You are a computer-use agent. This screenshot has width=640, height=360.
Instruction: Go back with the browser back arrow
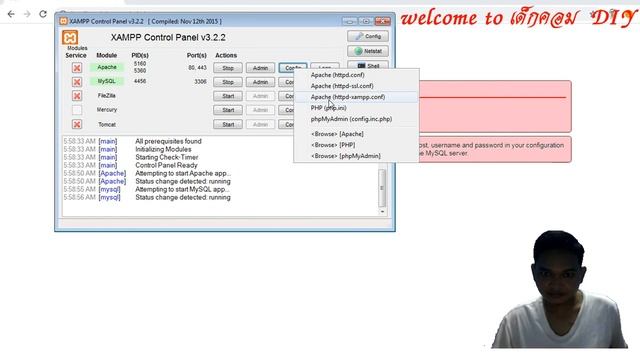tap(11, 14)
